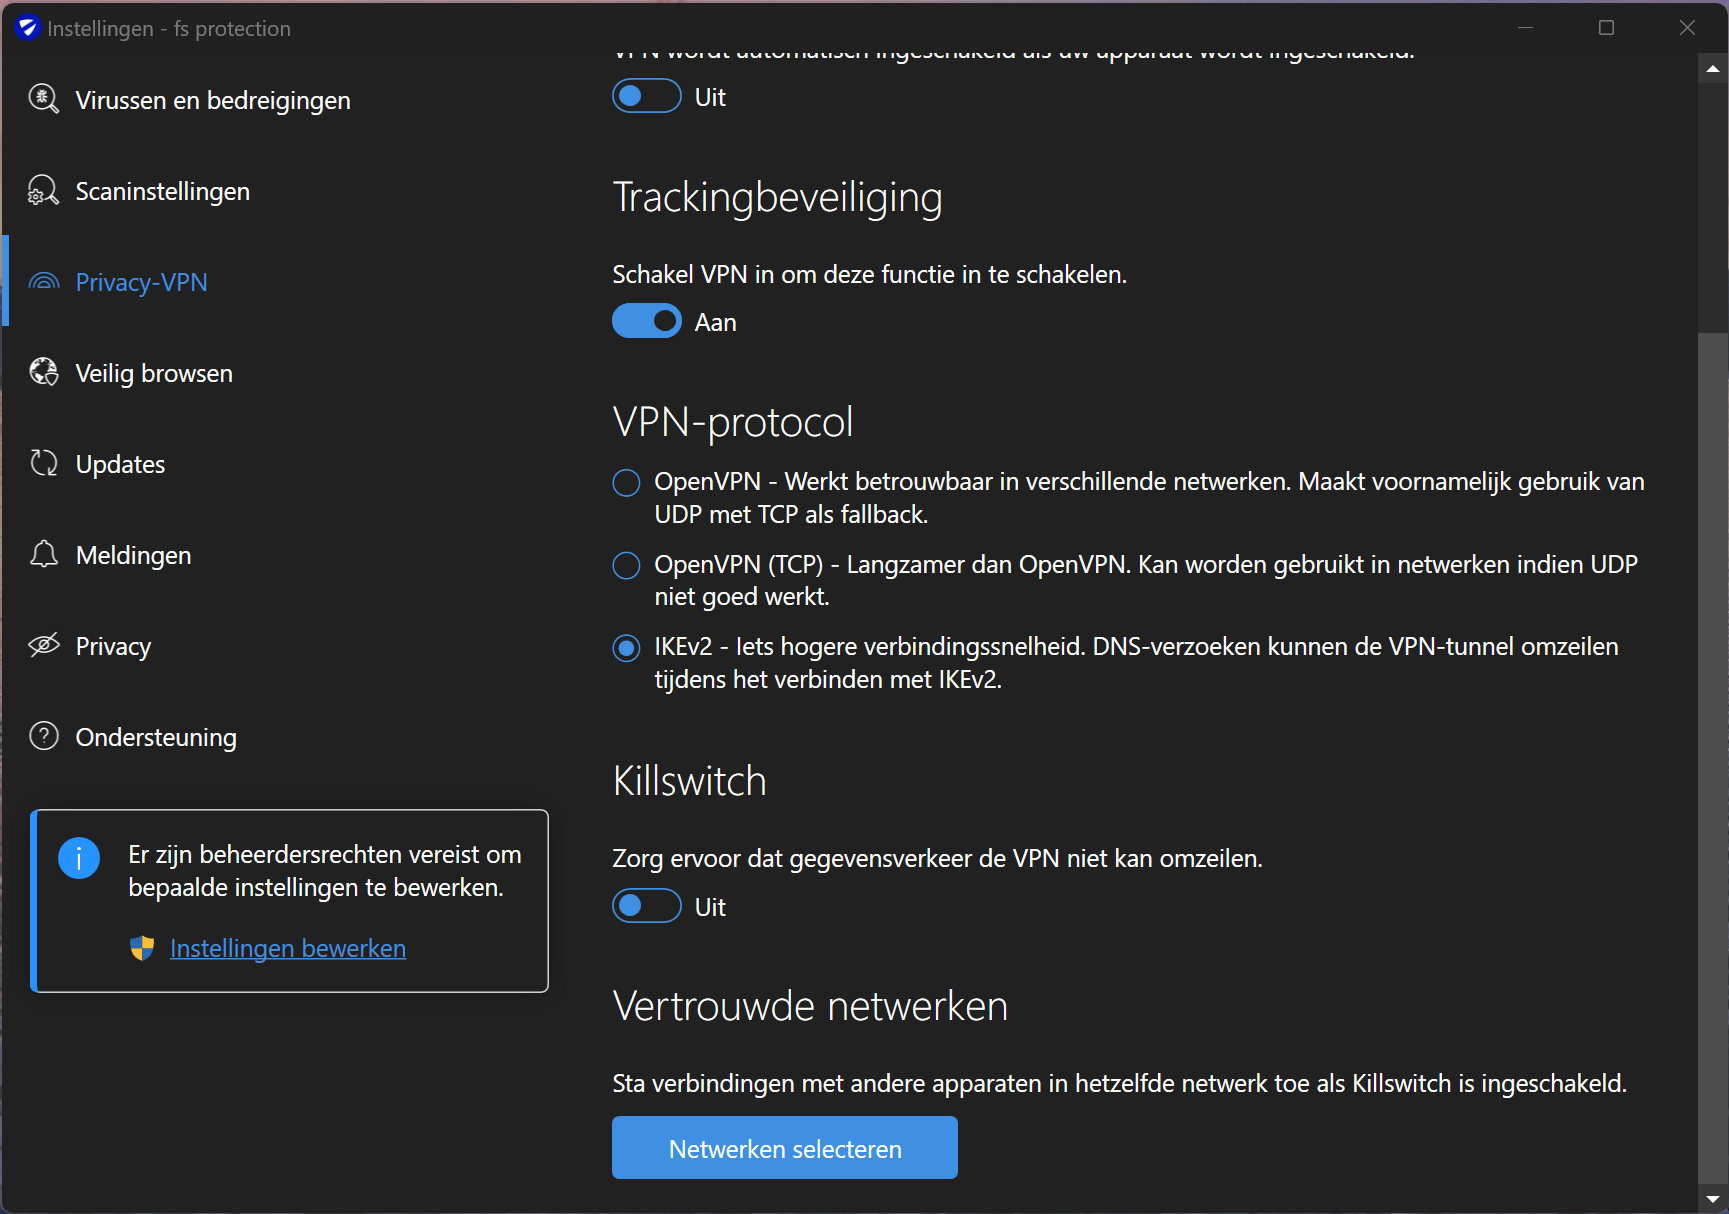Turn off the Trackingbeveiliging toggle

click(647, 321)
